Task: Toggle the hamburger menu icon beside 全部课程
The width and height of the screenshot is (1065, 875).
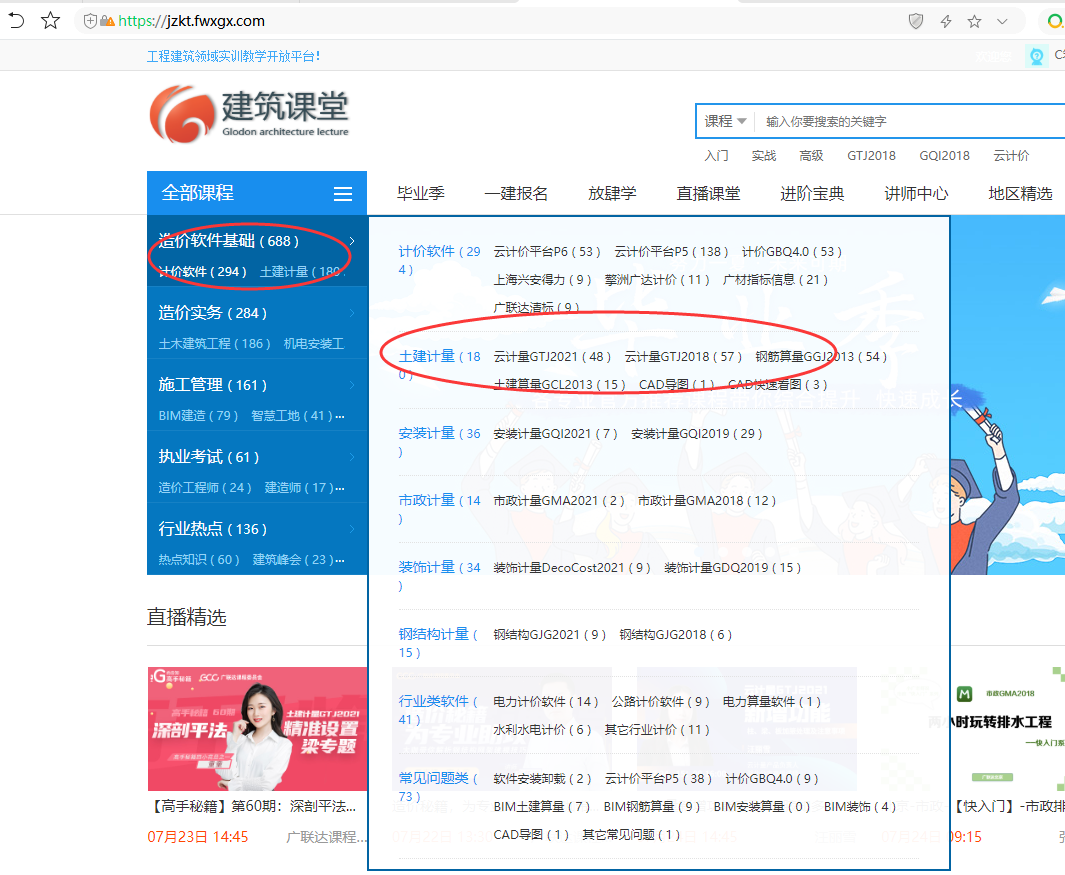Action: tap(343, 194)
